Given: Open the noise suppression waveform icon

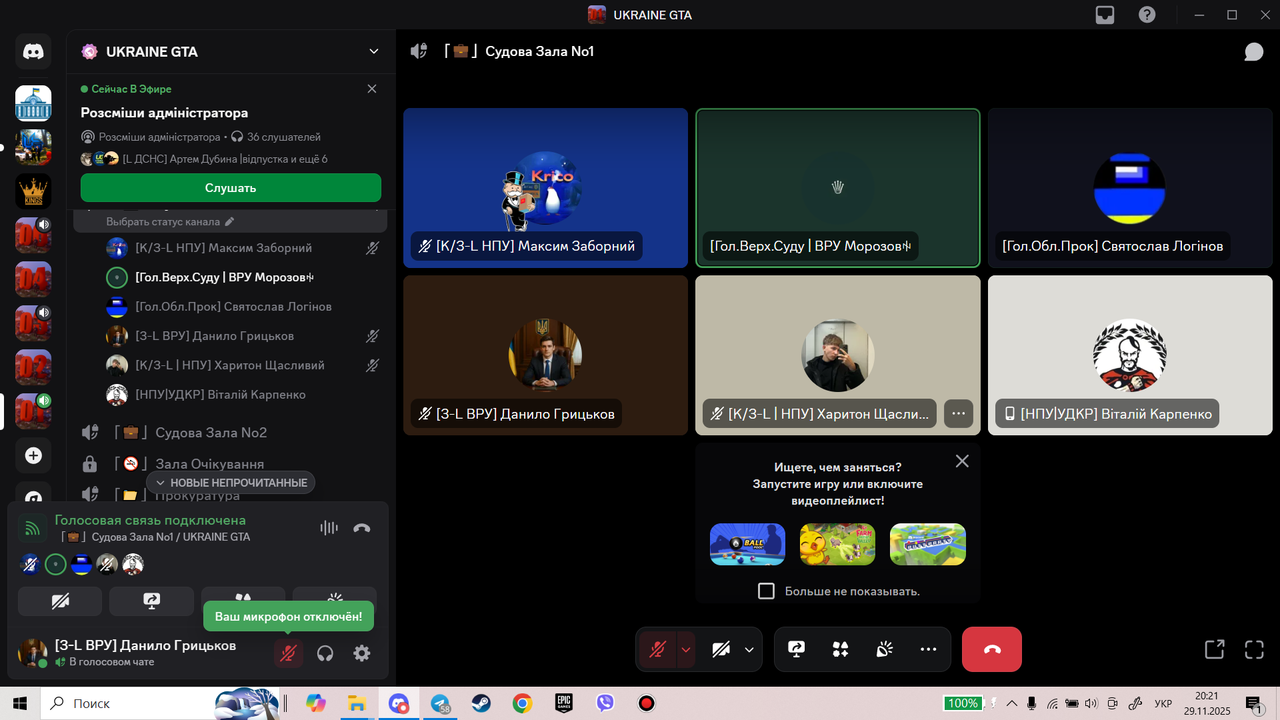Looking at the screenshot, I should (x=329, y=528).
